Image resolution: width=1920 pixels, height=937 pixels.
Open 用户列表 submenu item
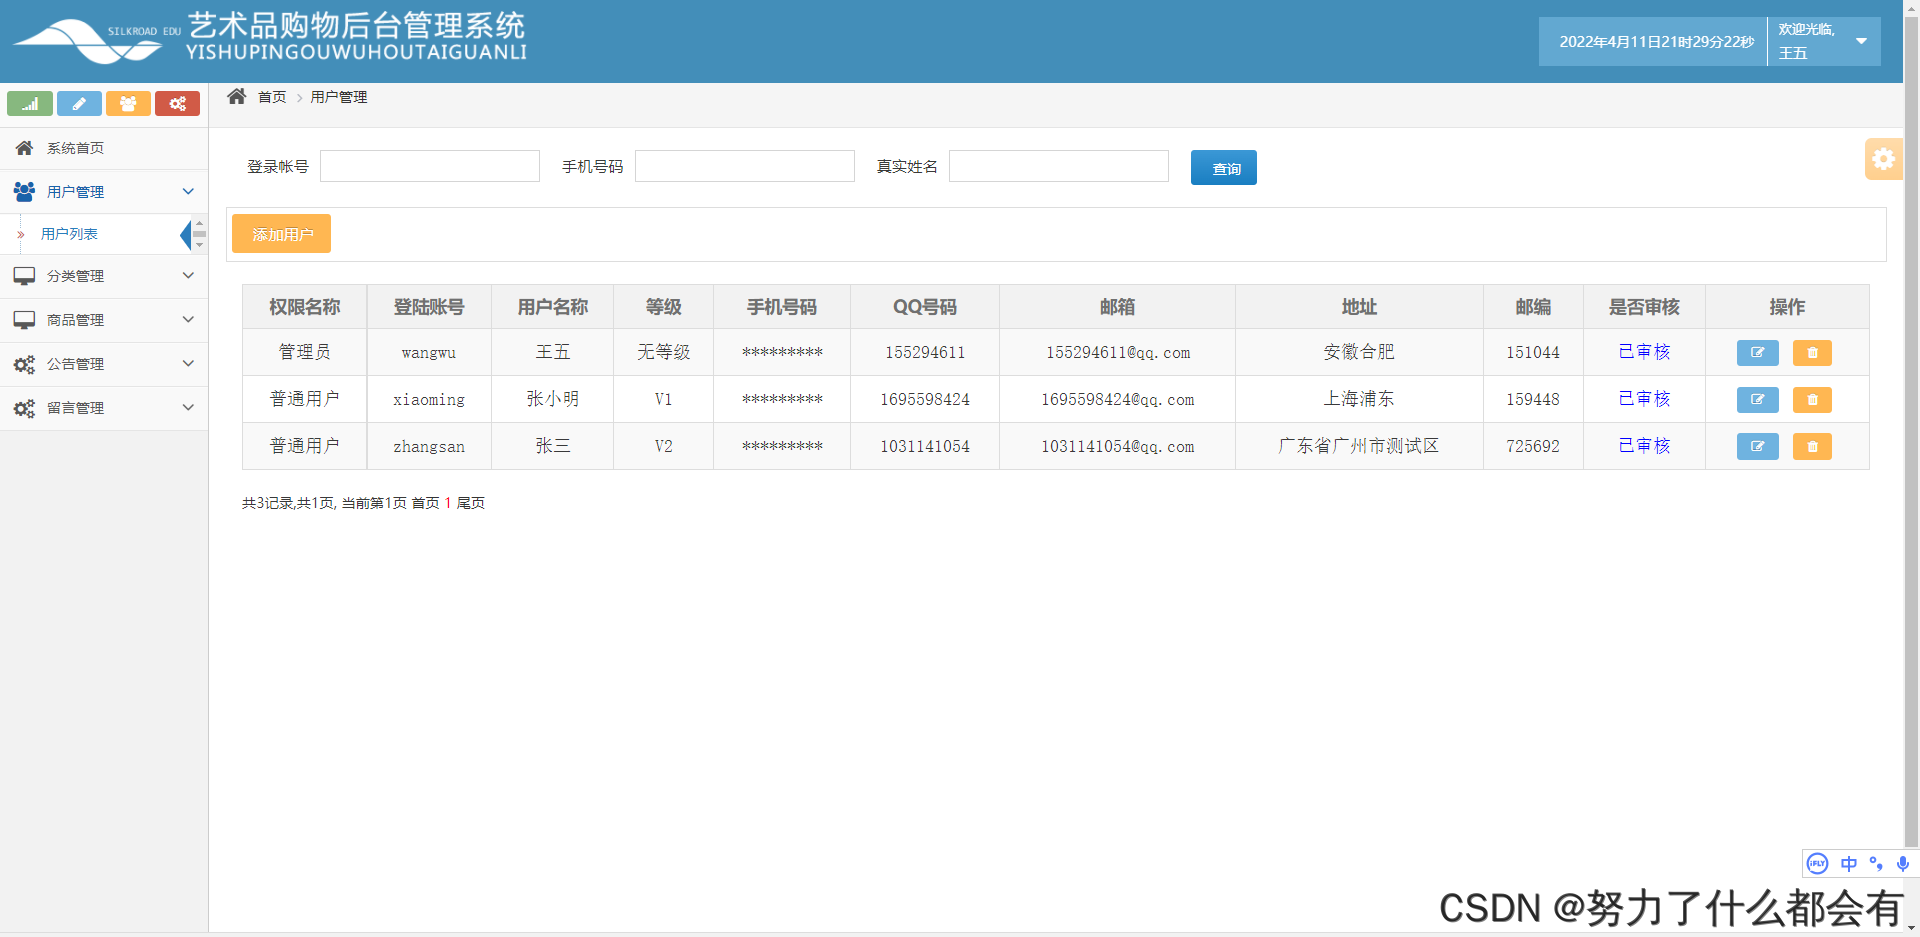pos(69,234)
